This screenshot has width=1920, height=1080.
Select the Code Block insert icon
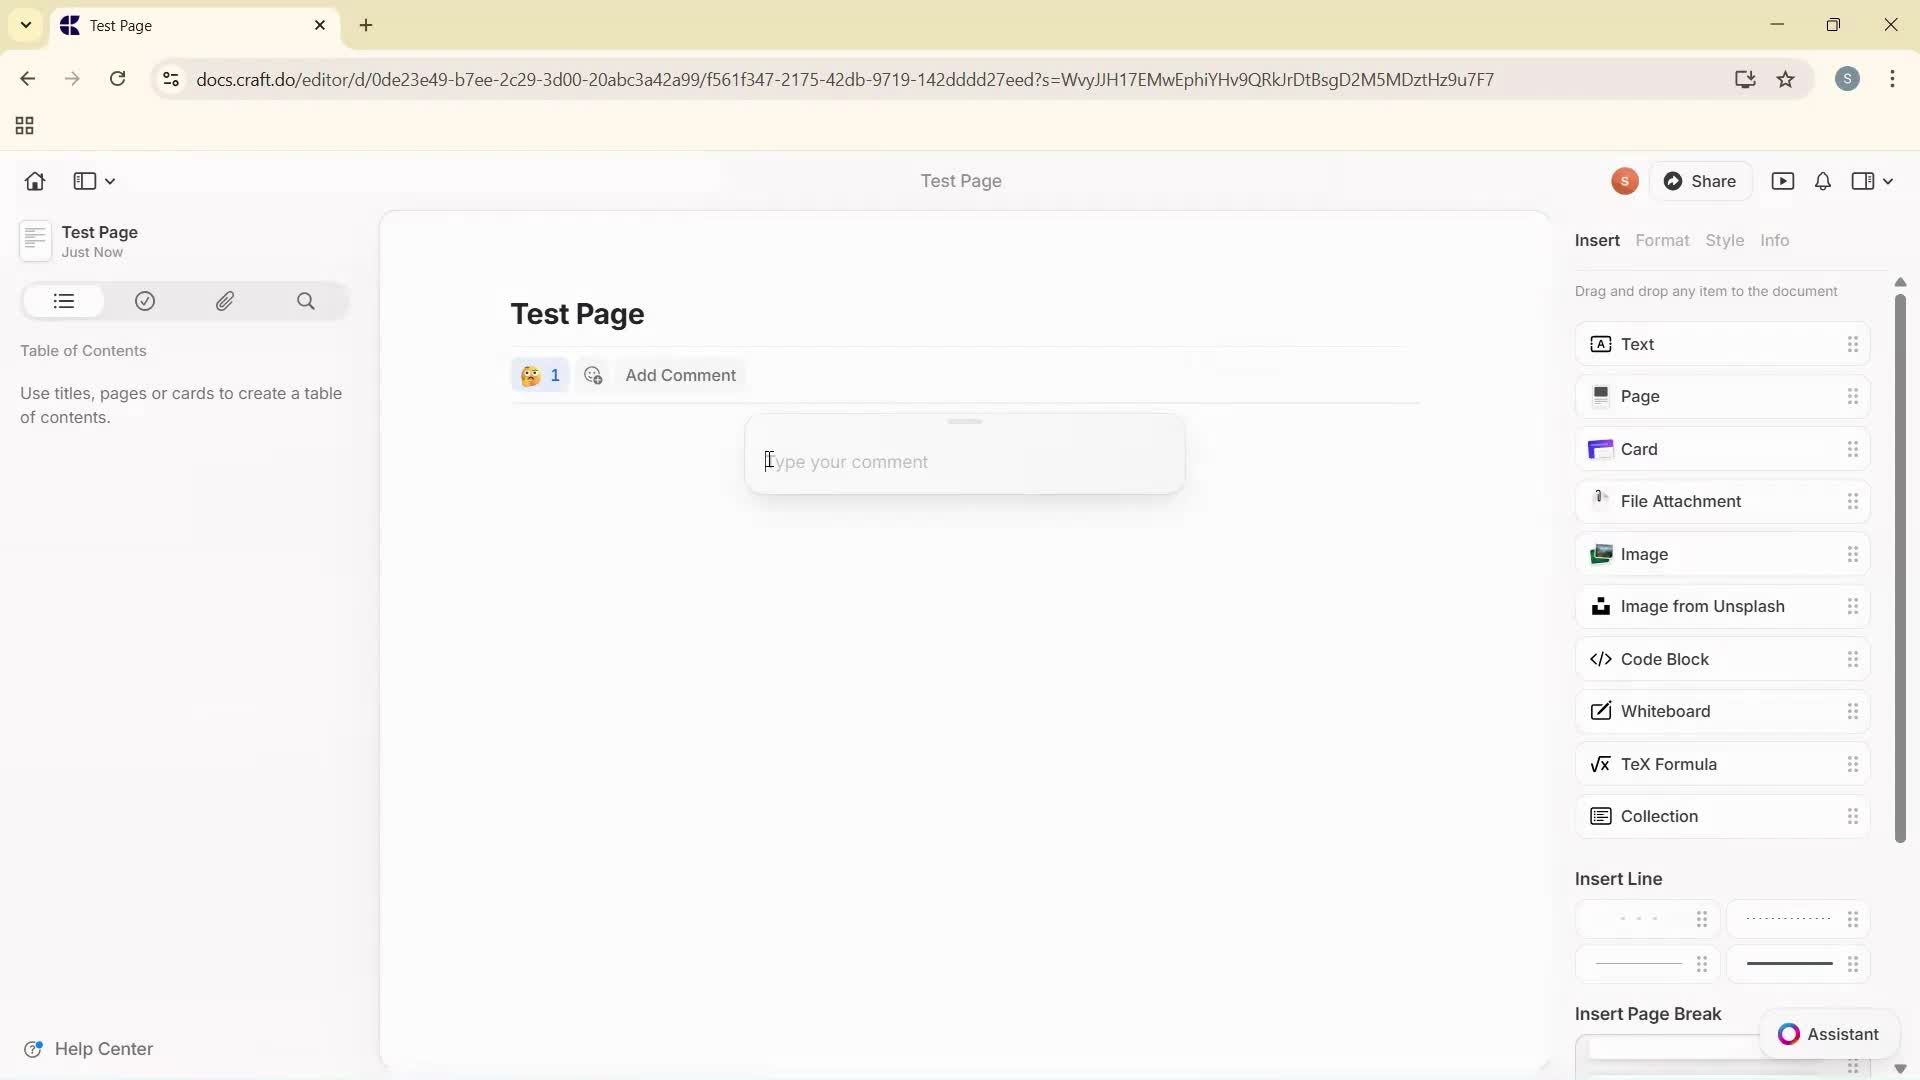click(1601, 659)
